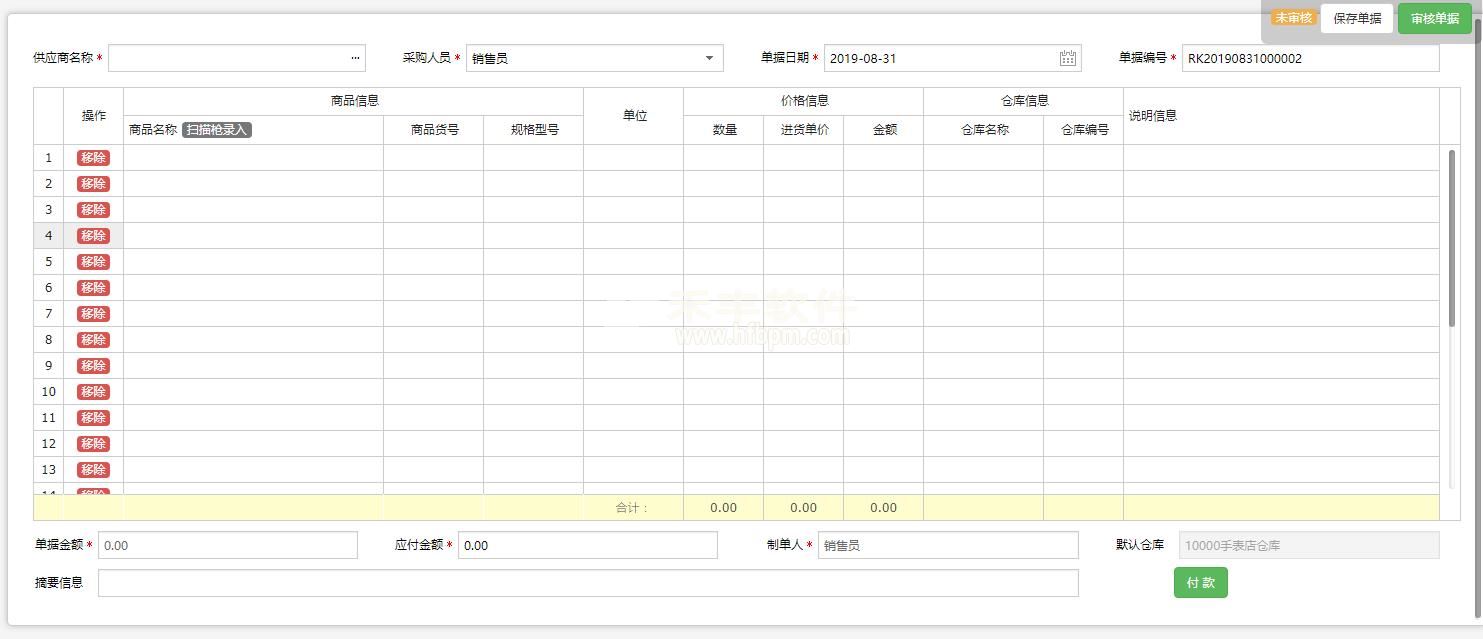Click the 扫描枪录入 button
This screenshot has height=639, width=1483.
[x=217, y=130]
